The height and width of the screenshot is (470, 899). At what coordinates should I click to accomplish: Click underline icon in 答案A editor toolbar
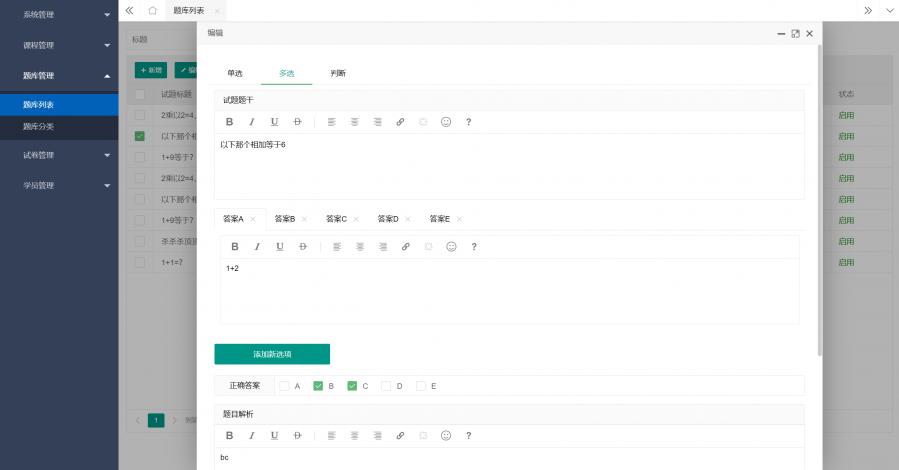point(280,246)
